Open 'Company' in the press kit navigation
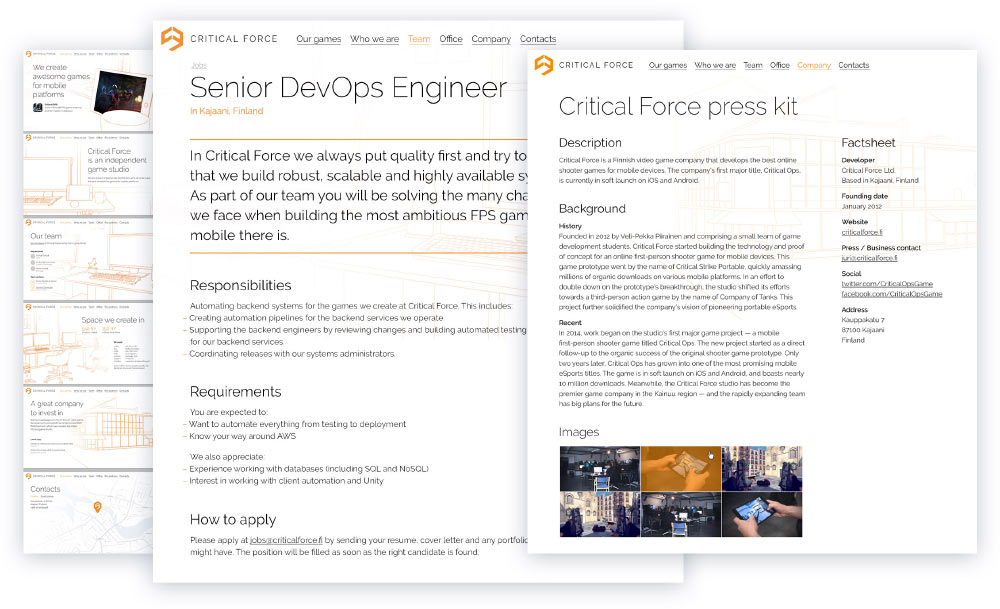The width and height of the screenshot is (1000, 609). pyautogui.click(x=814, y=66)
